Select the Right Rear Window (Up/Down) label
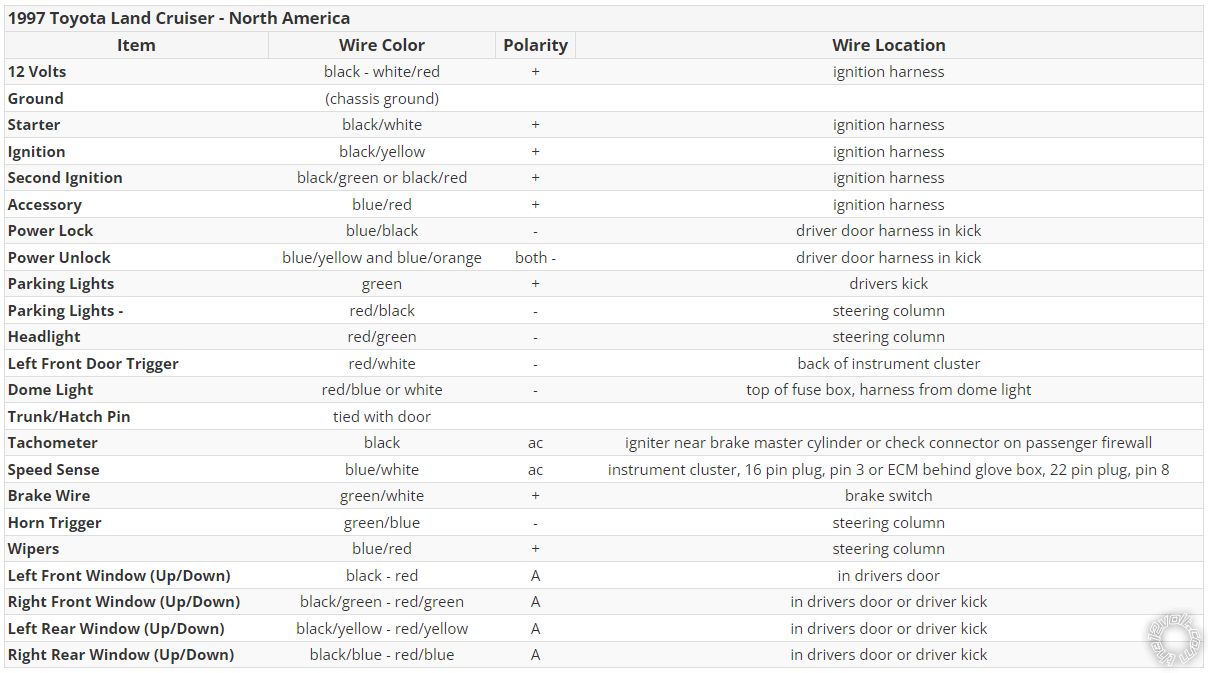 121,655
